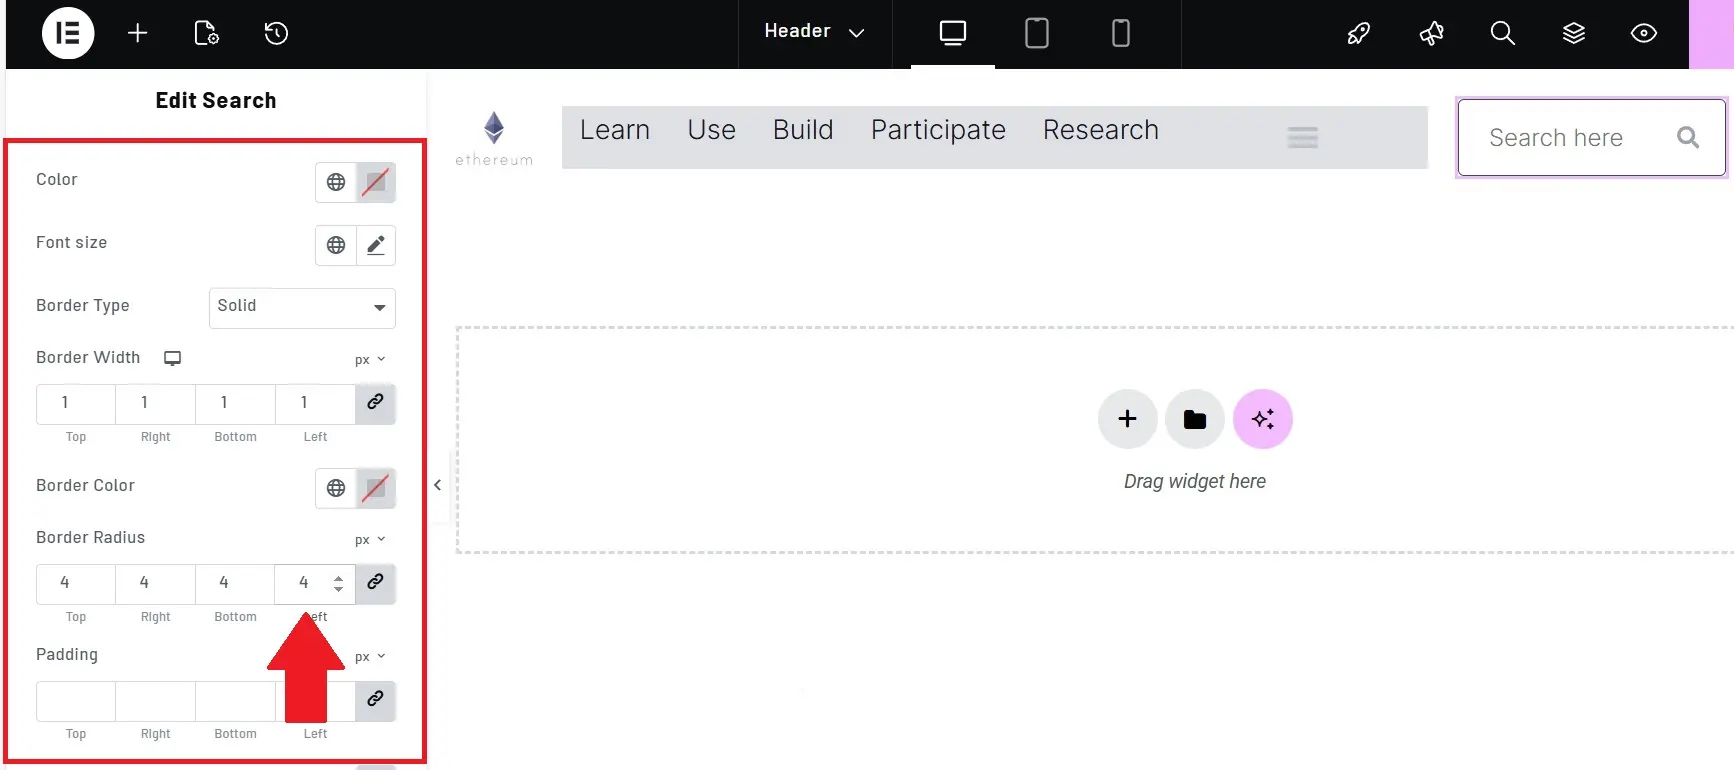Switch to tablet preview mode

point(1037,33)
